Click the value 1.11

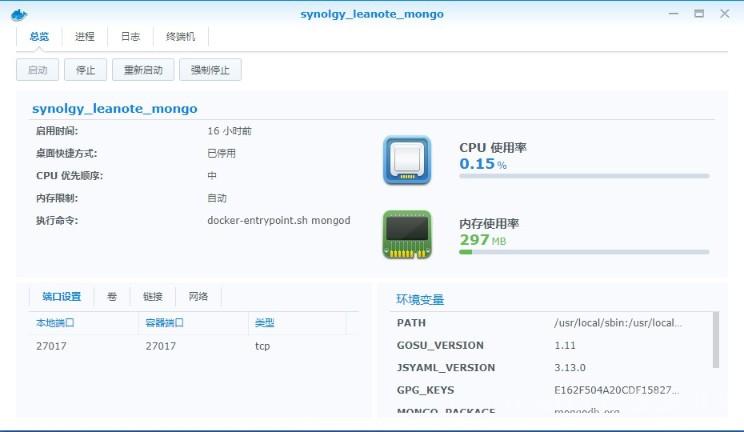click(x=565, y=345)
